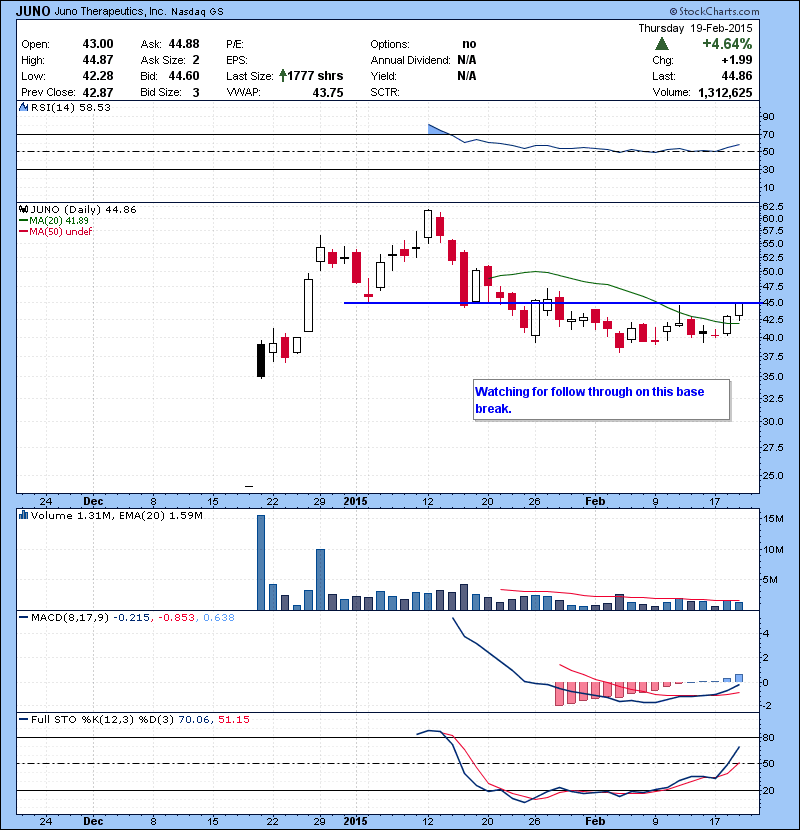Image resolution: width=800 pixels, height=830 pixels.
Task: Click the Low price 42.28
Action: coord(98,76)
